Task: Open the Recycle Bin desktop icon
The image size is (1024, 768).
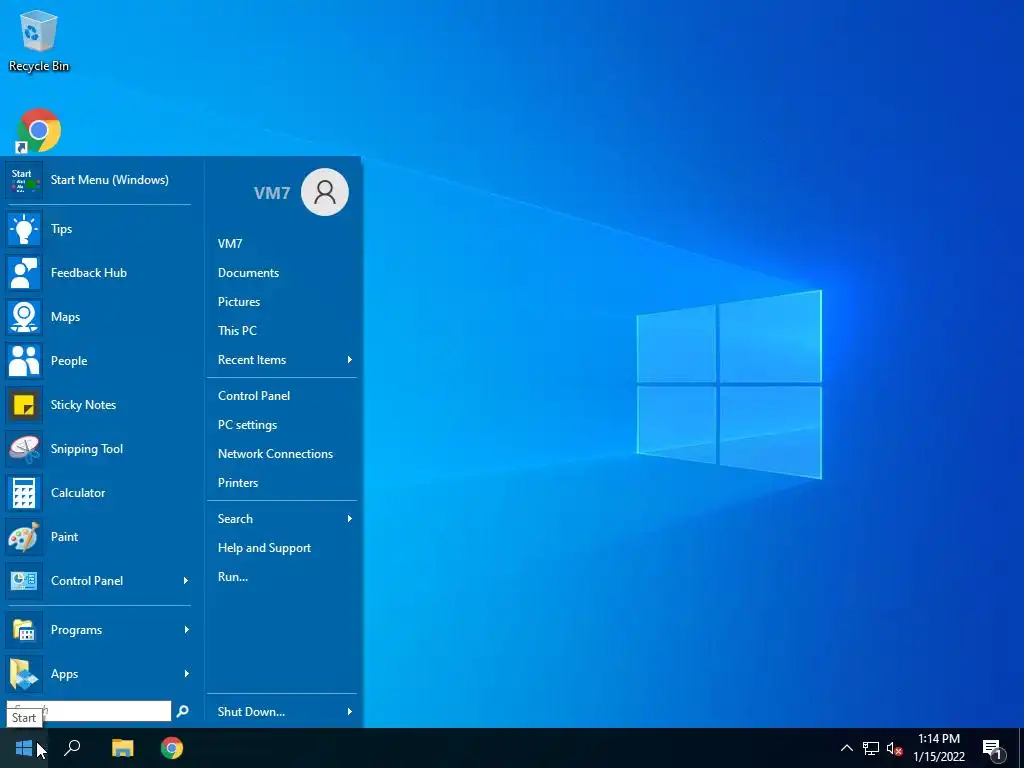Action: pyautogui.click(x=39, y=31)
